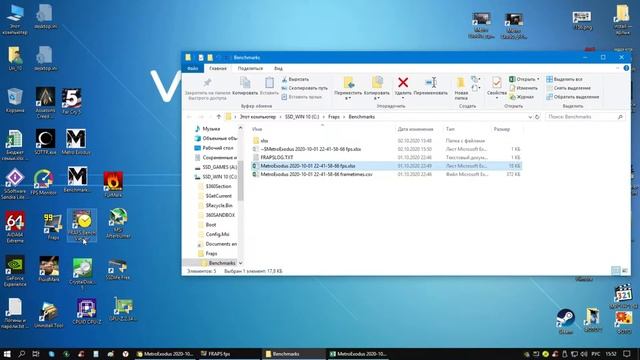This screenshot has height=360, width=640.
Task: Click the ribbon Copy icon
Action: [245, 83]
